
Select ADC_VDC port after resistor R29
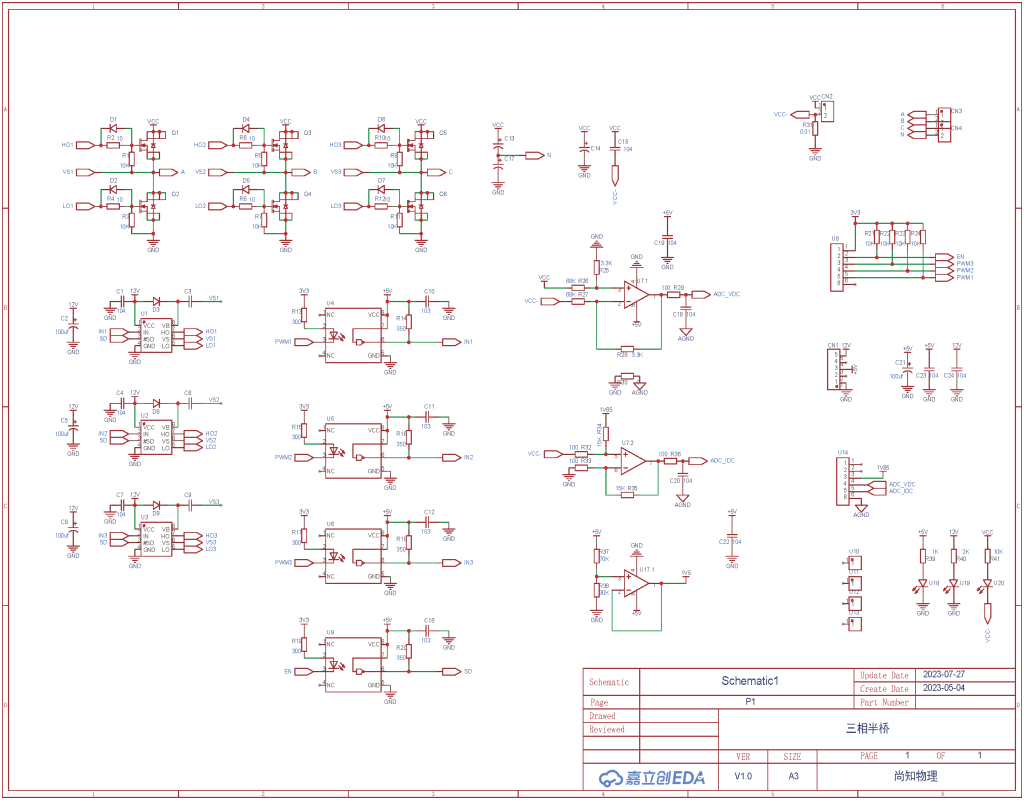701,295
